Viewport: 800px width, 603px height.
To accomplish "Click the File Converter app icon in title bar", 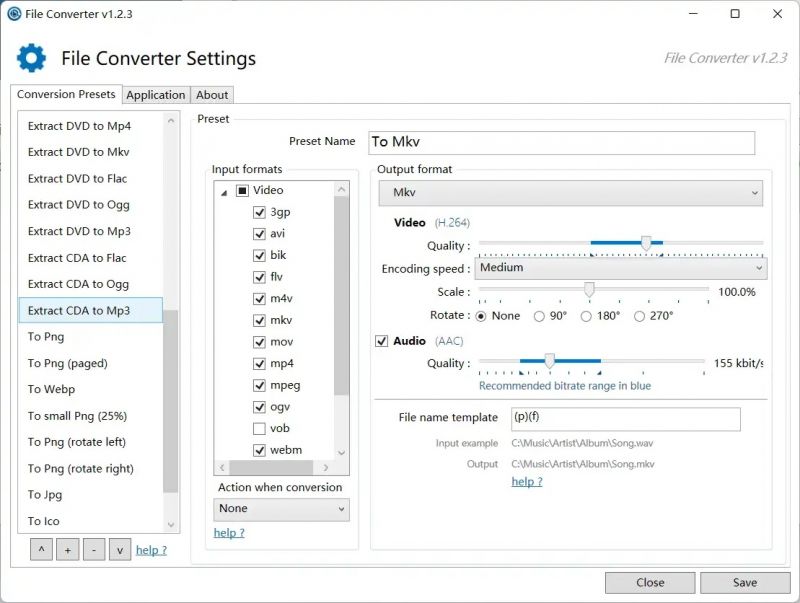I will pos(14,14).
